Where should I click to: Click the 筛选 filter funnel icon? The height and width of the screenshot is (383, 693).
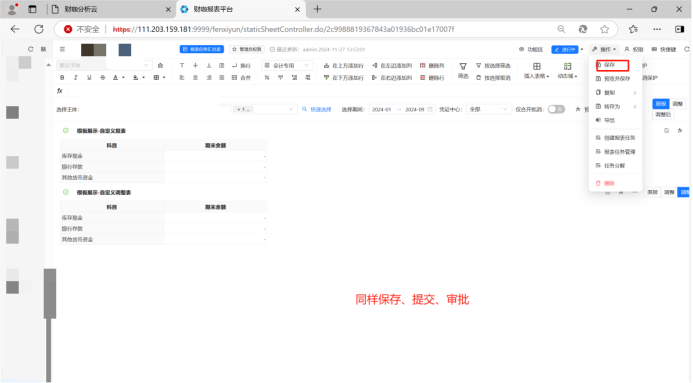pyautogui.click(x=463, y=70)
